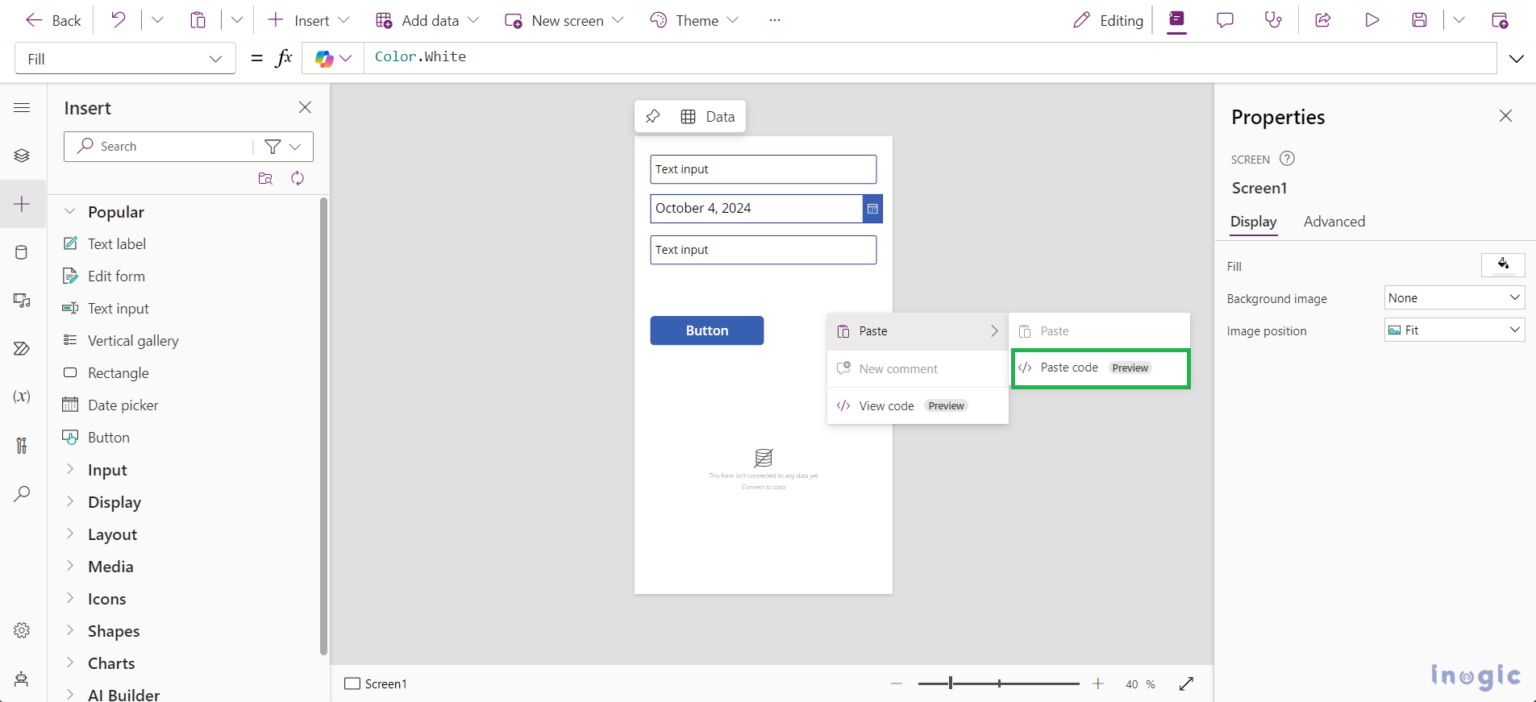Open the Fill color picker swatch
1536x702 pixels.
point(1502,265)
